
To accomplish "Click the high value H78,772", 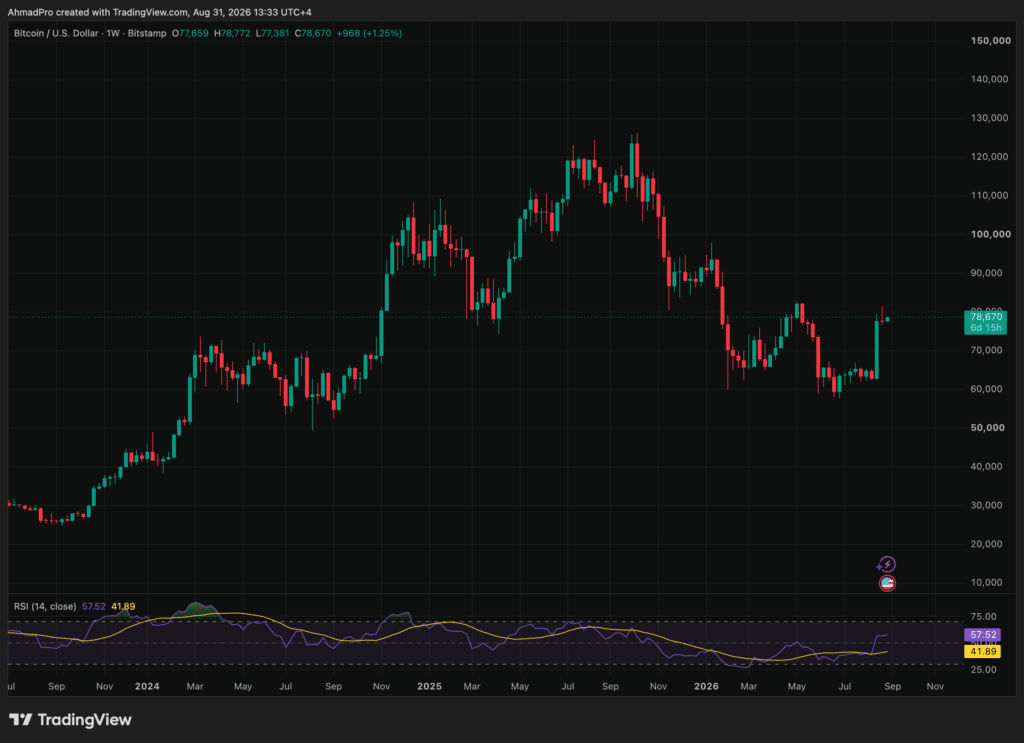I will 232,33.
